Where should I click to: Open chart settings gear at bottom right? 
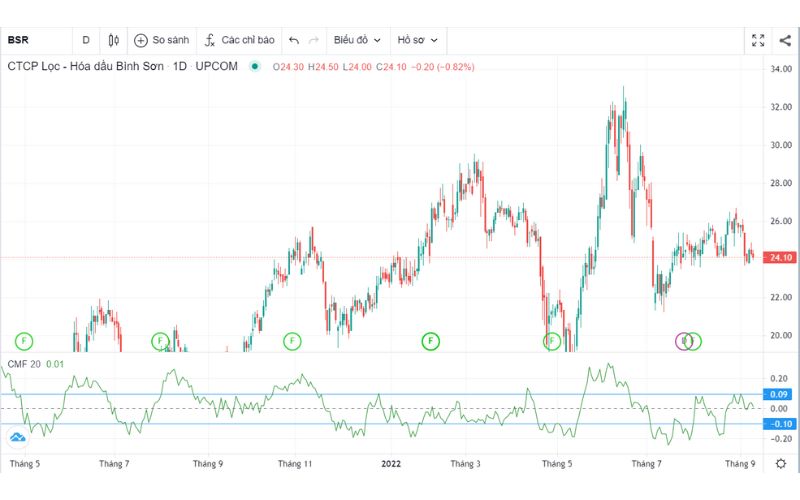tap(780, 464)
